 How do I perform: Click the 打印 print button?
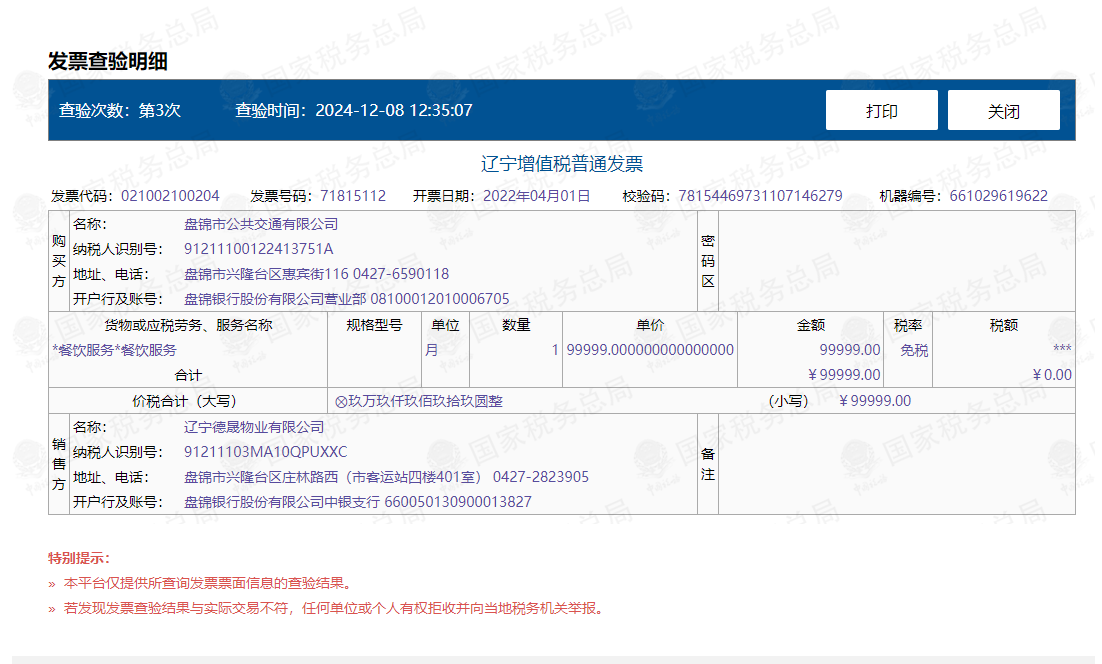pos(881,110)
